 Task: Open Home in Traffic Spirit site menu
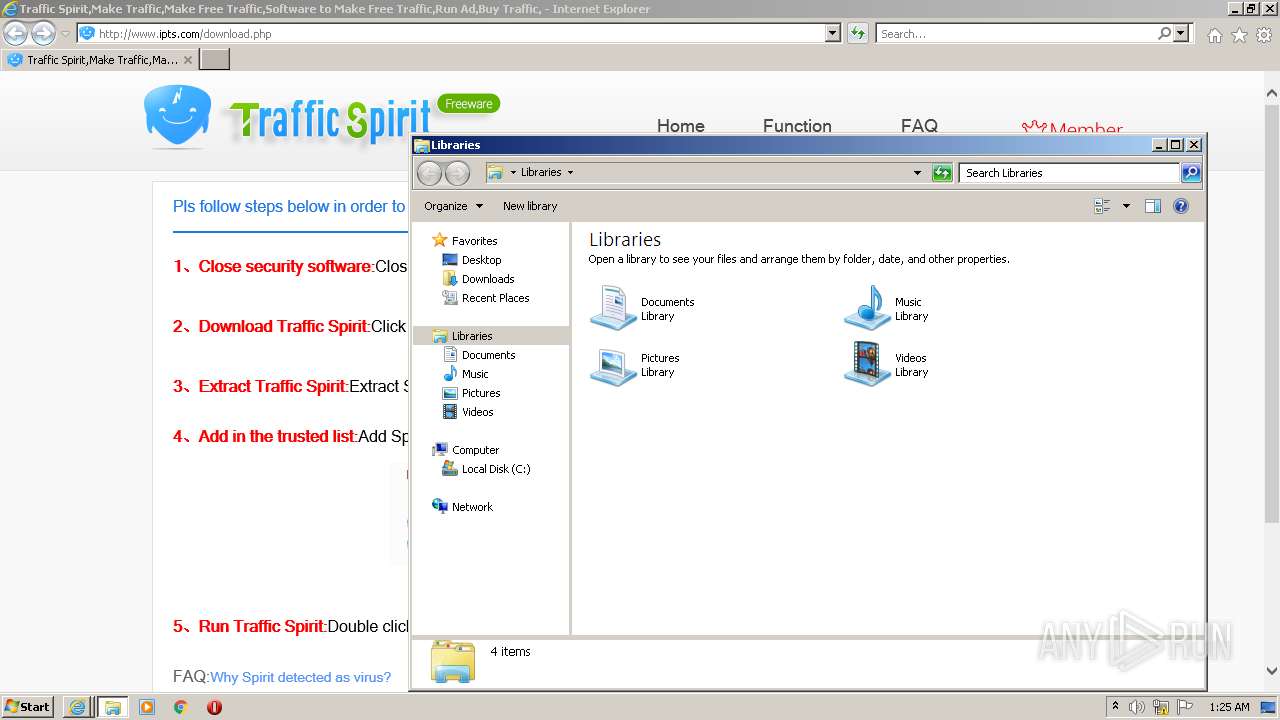680,125
